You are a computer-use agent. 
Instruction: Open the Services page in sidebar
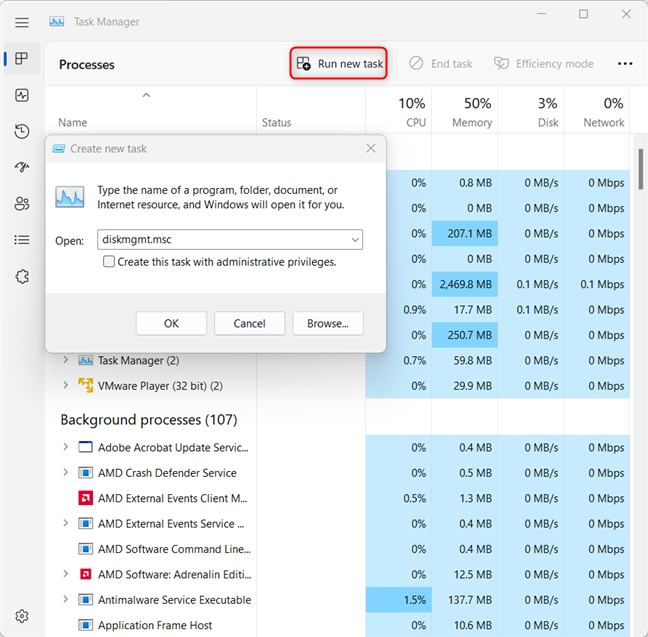coord(22,276)
